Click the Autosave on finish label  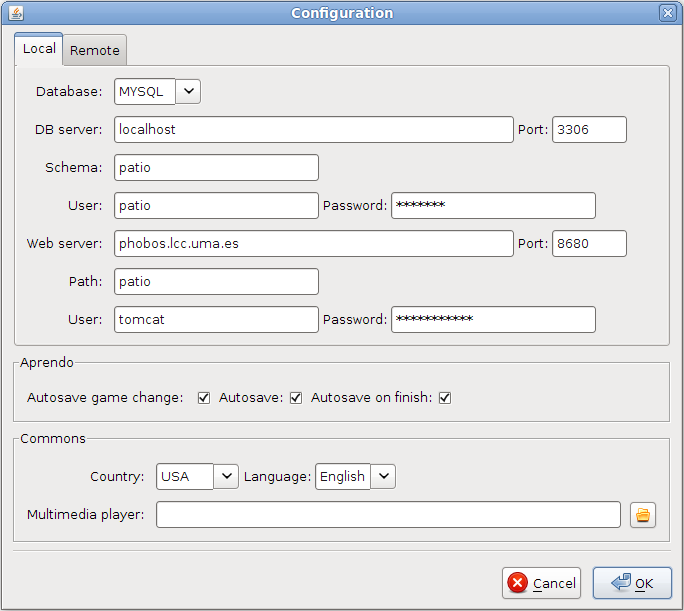(372, 398)
